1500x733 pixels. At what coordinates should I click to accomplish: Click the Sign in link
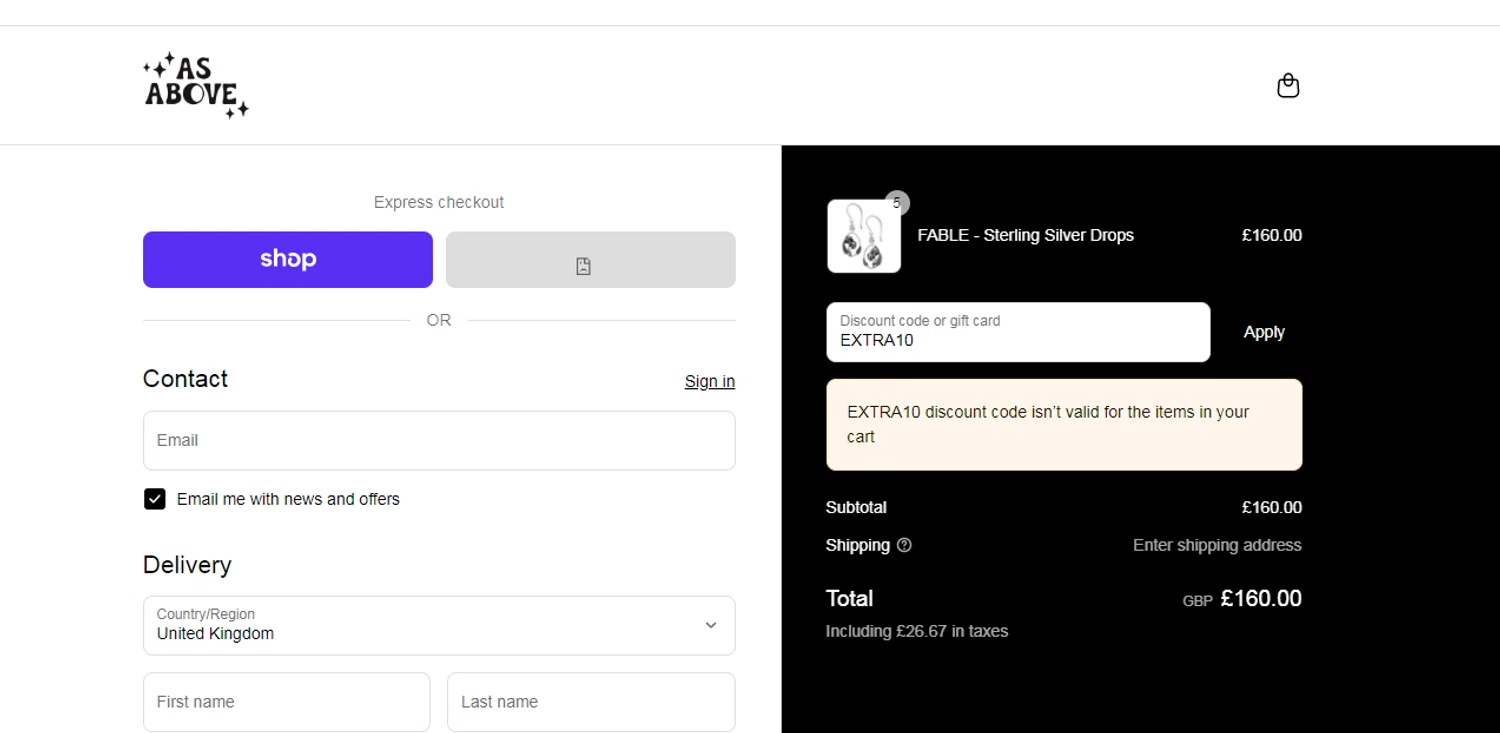pos(710,381)
